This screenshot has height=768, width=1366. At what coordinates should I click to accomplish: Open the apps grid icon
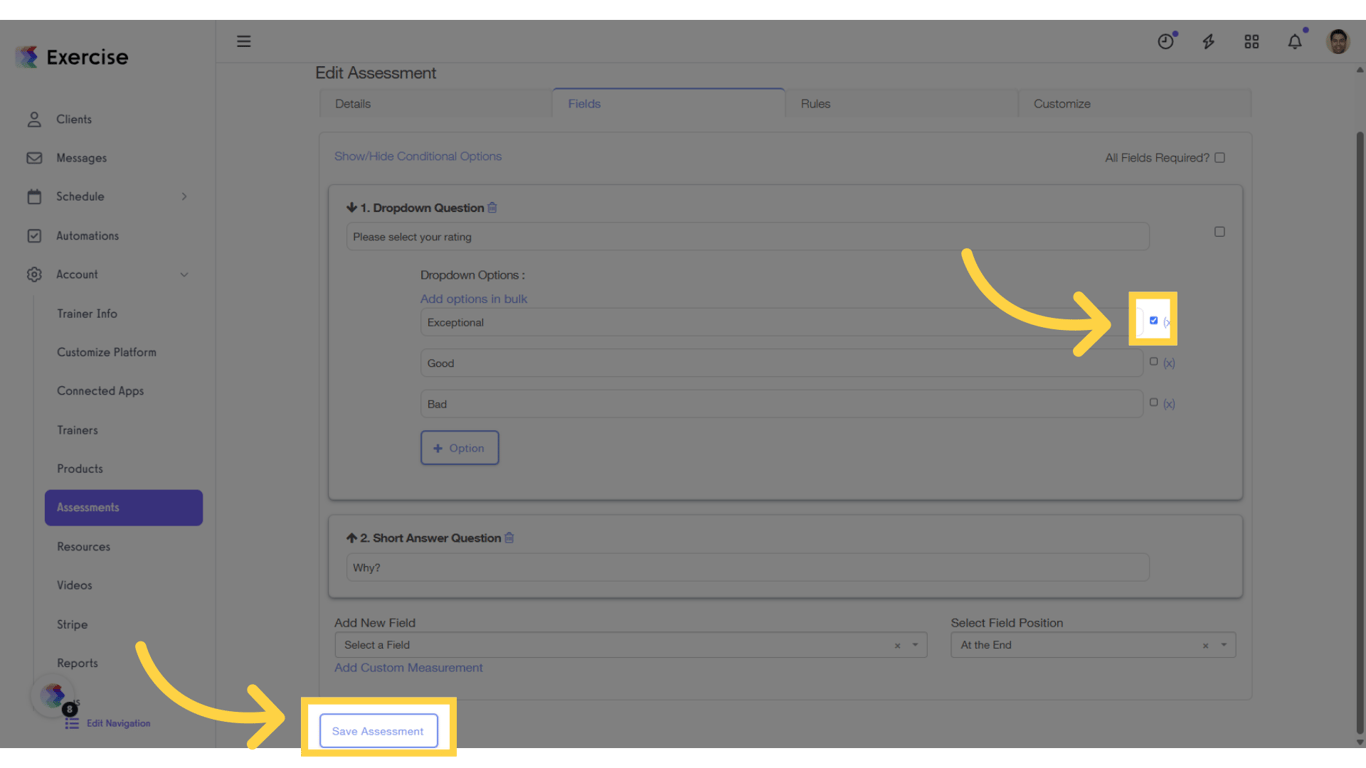(1251, 41)
